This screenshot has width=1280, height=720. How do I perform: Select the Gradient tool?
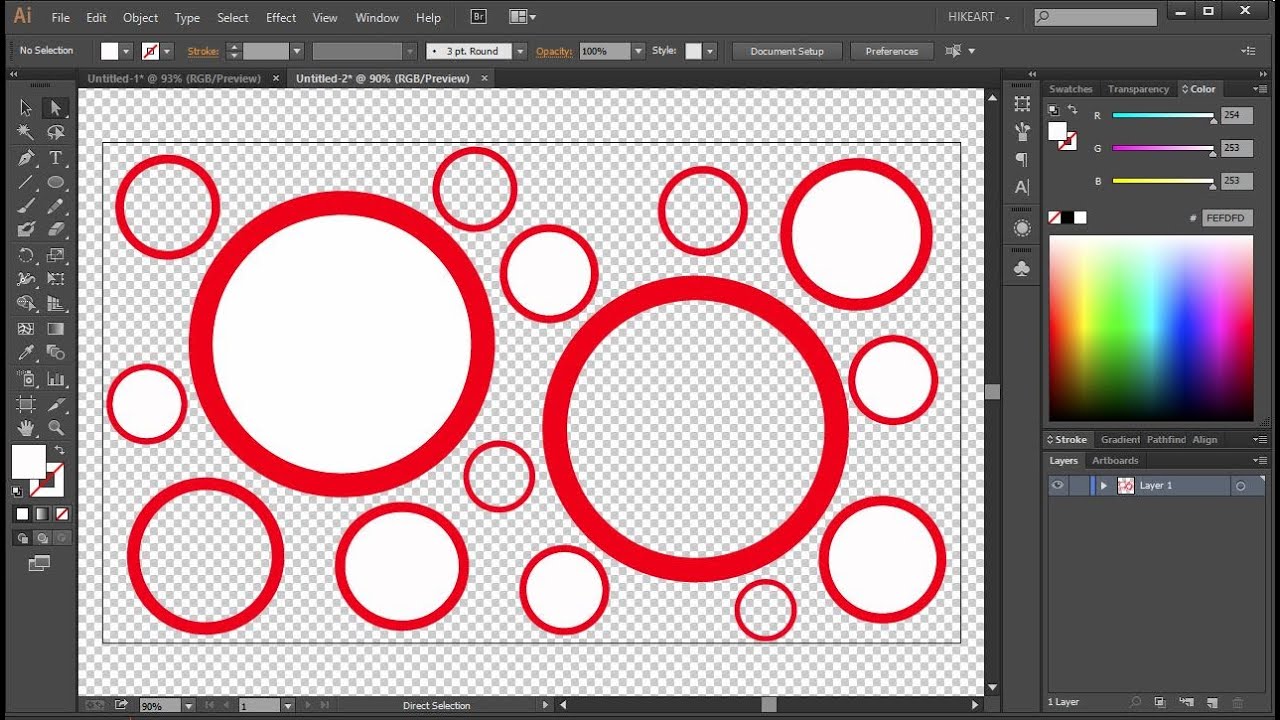[x=55, y=329]
